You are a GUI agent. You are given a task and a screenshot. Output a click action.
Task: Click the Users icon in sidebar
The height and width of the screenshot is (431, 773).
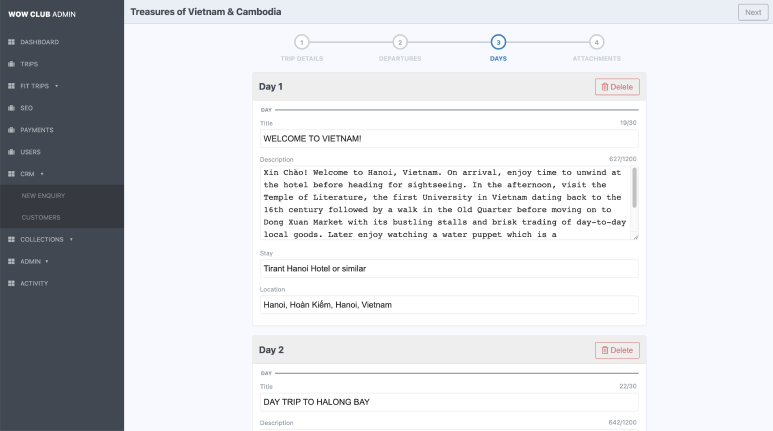[x=11, y=152]
